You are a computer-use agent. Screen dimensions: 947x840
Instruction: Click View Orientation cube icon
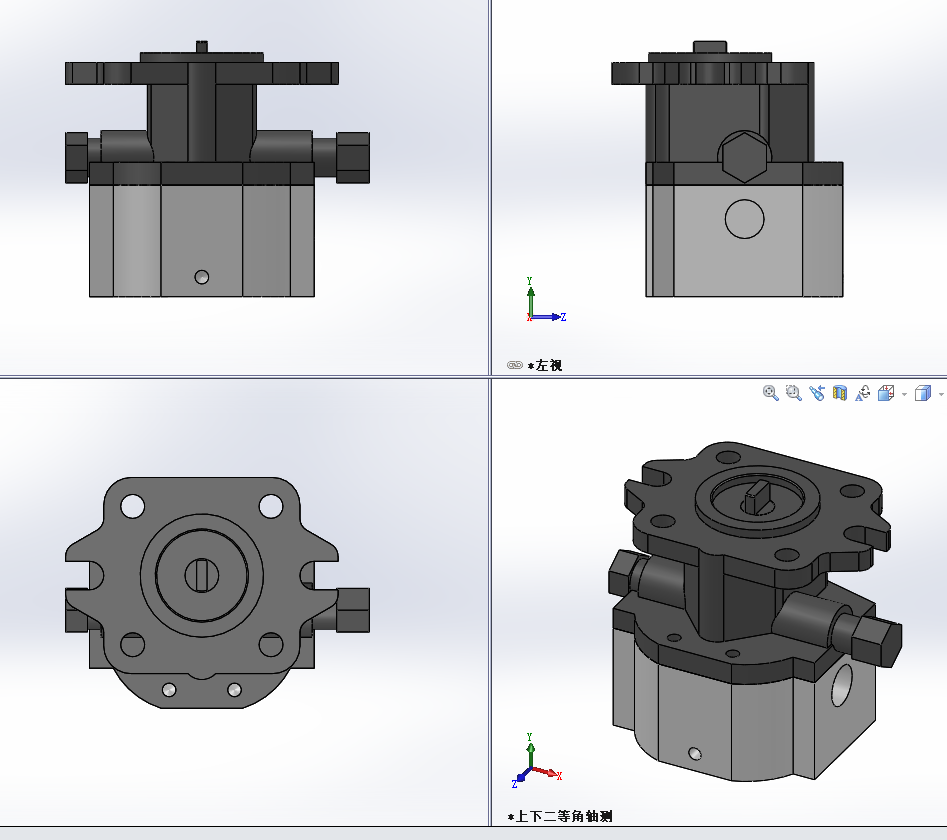[x=886, y=393]
